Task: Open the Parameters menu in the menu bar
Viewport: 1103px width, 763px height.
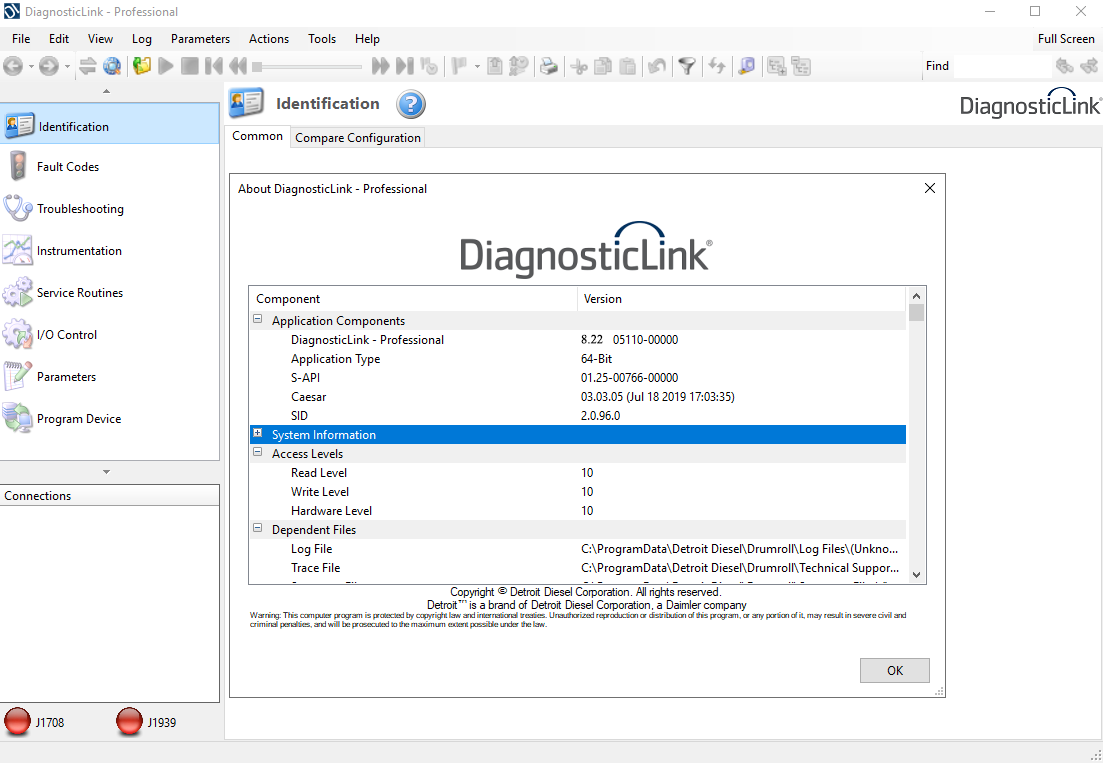Action: [200, 39]
